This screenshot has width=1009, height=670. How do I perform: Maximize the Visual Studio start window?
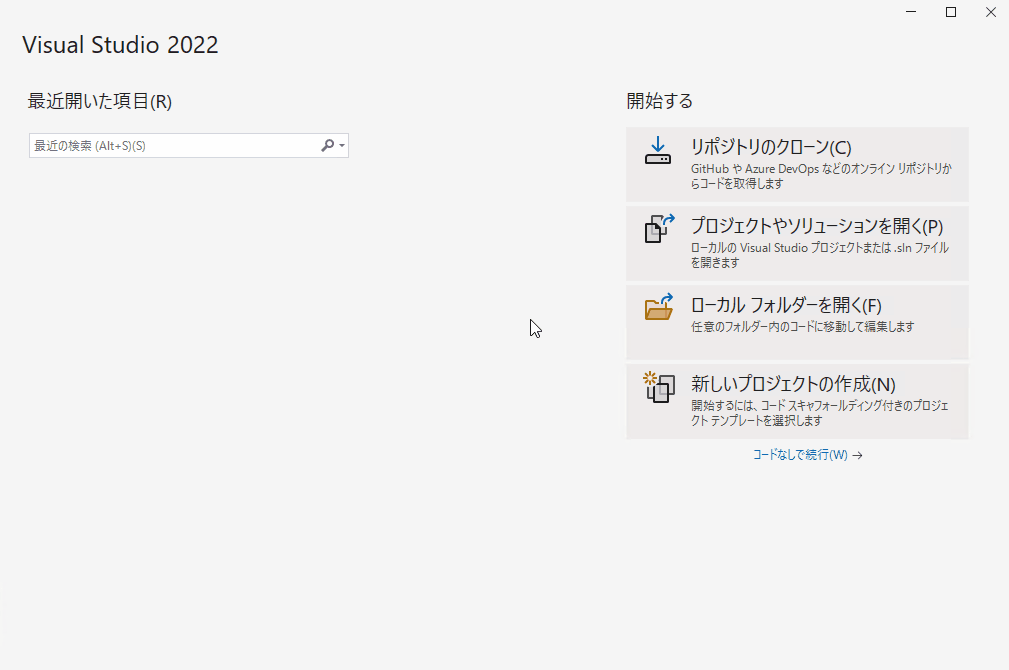[x=951, y=12]
